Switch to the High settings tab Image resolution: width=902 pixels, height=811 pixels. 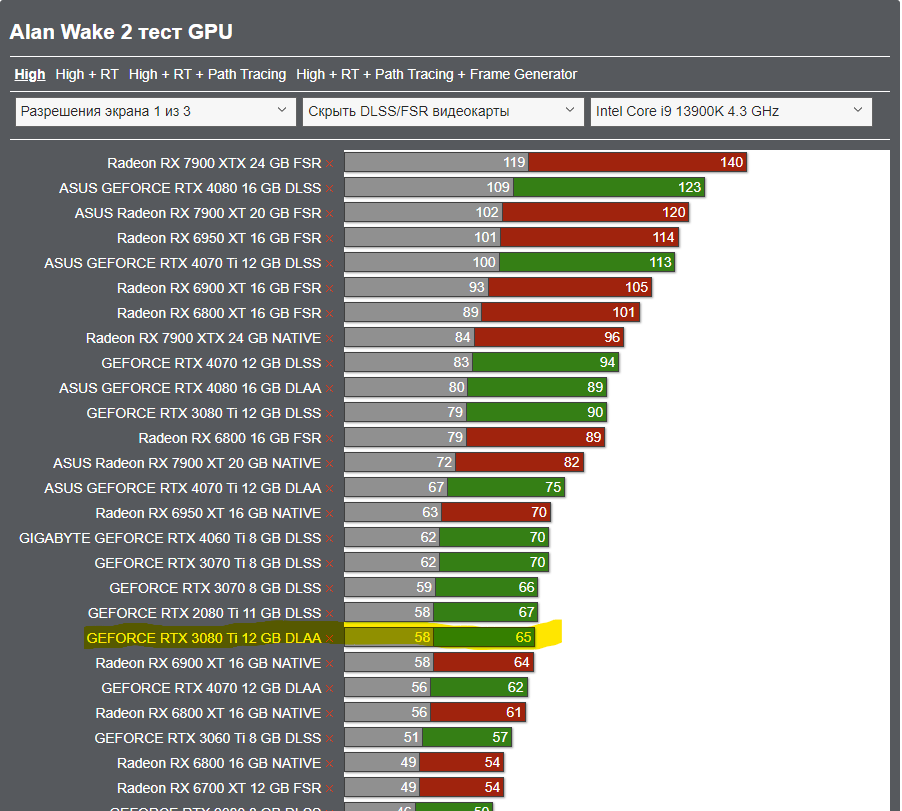(30, 74)
